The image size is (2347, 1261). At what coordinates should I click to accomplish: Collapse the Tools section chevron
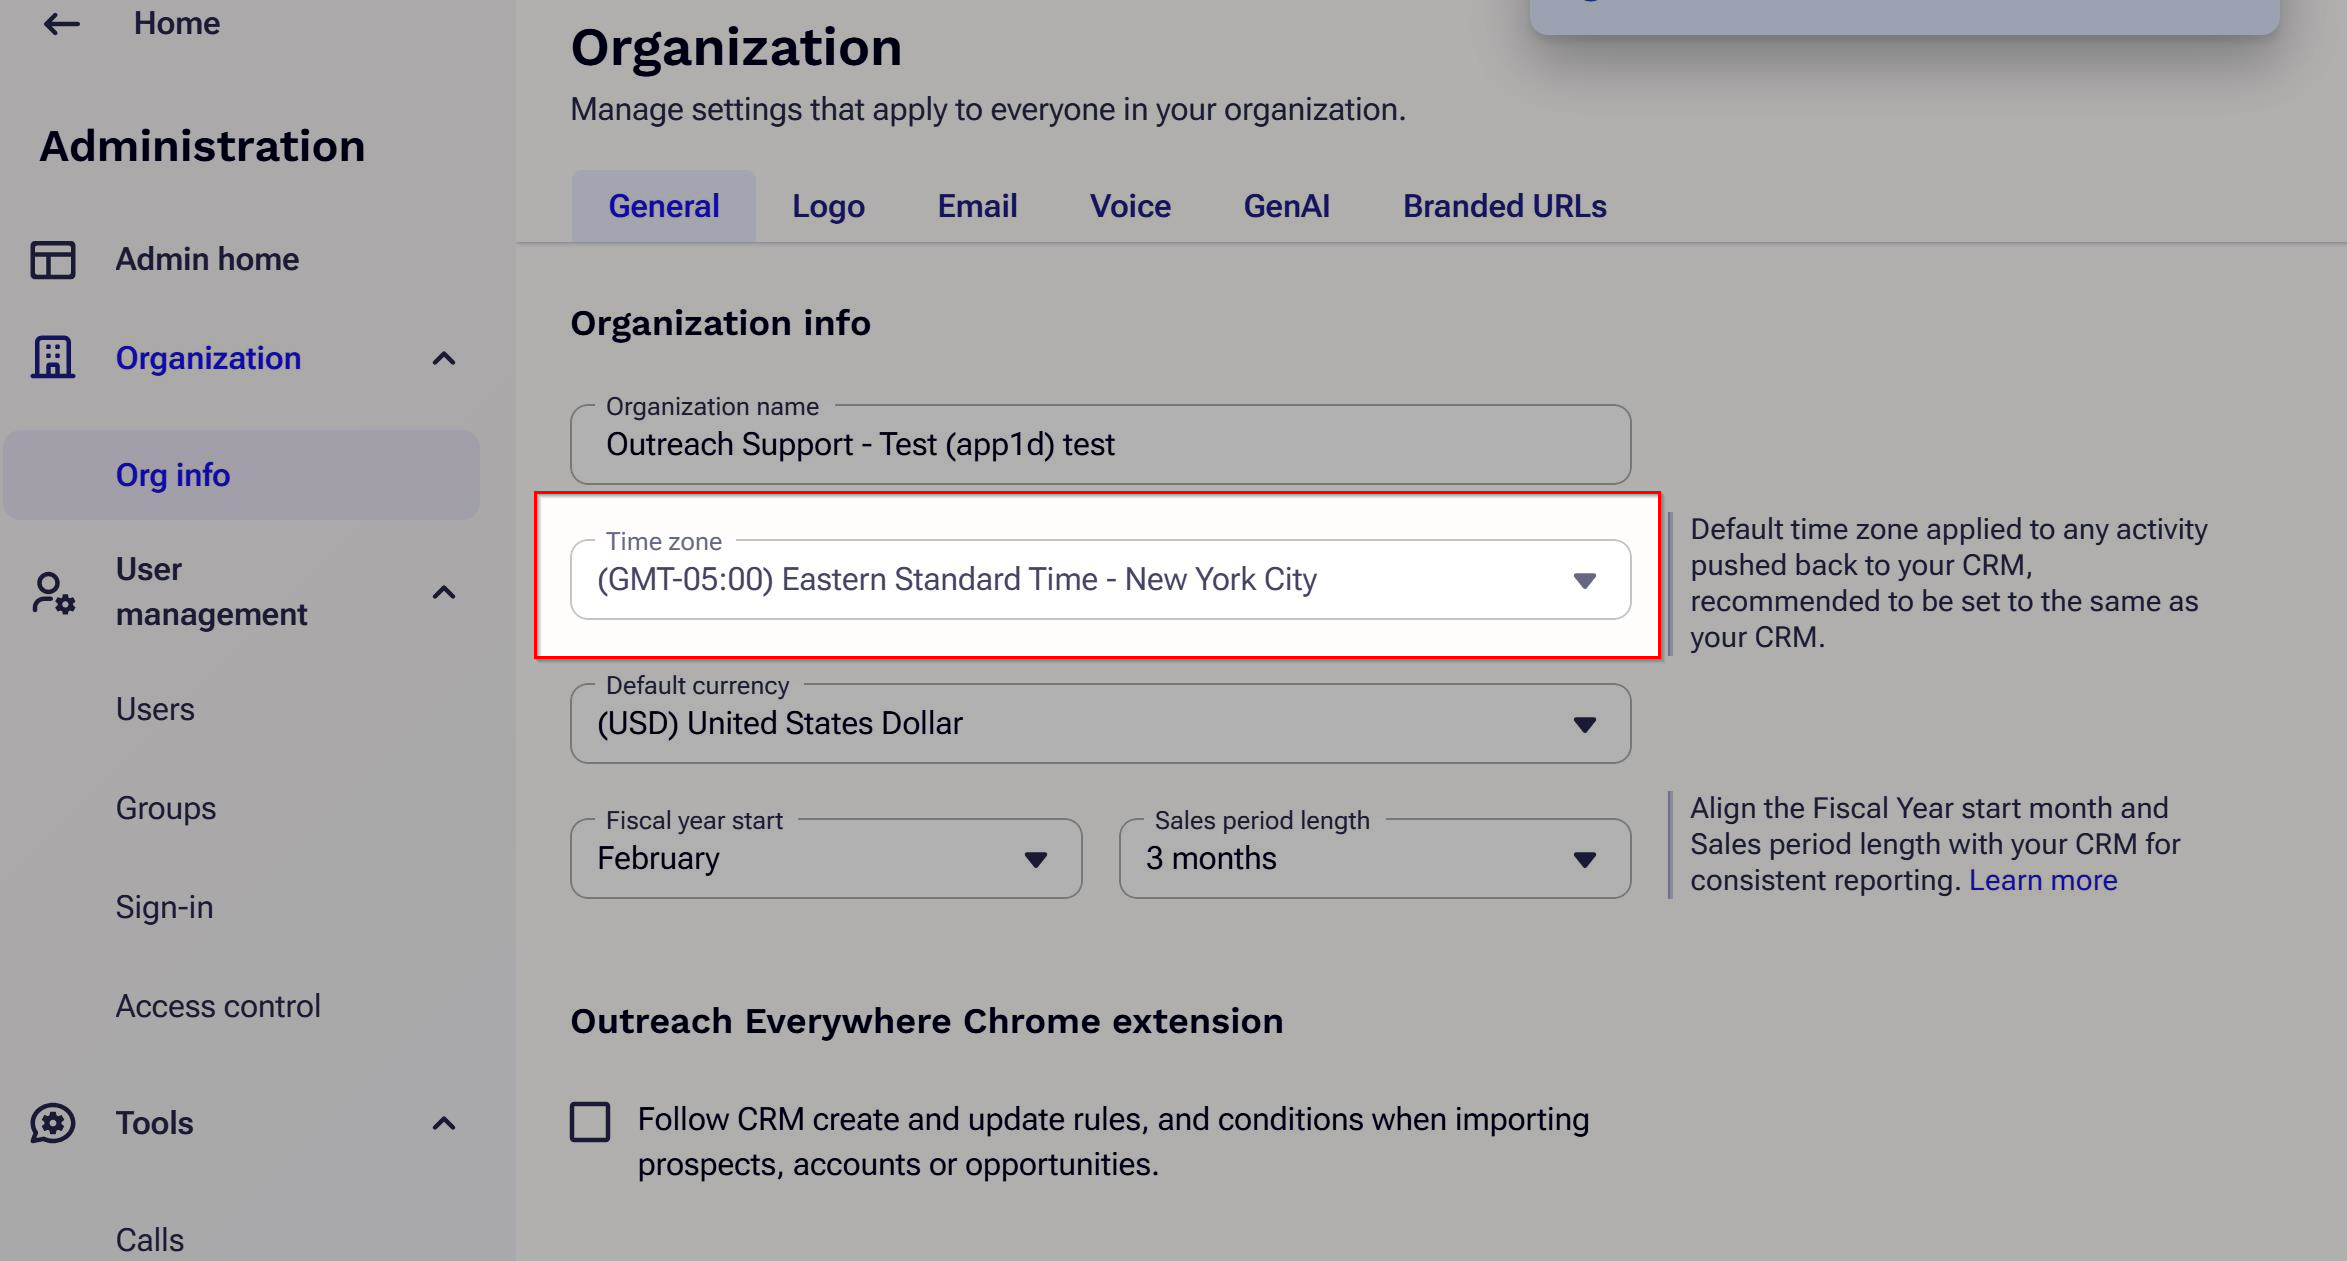pos(444,1123)
